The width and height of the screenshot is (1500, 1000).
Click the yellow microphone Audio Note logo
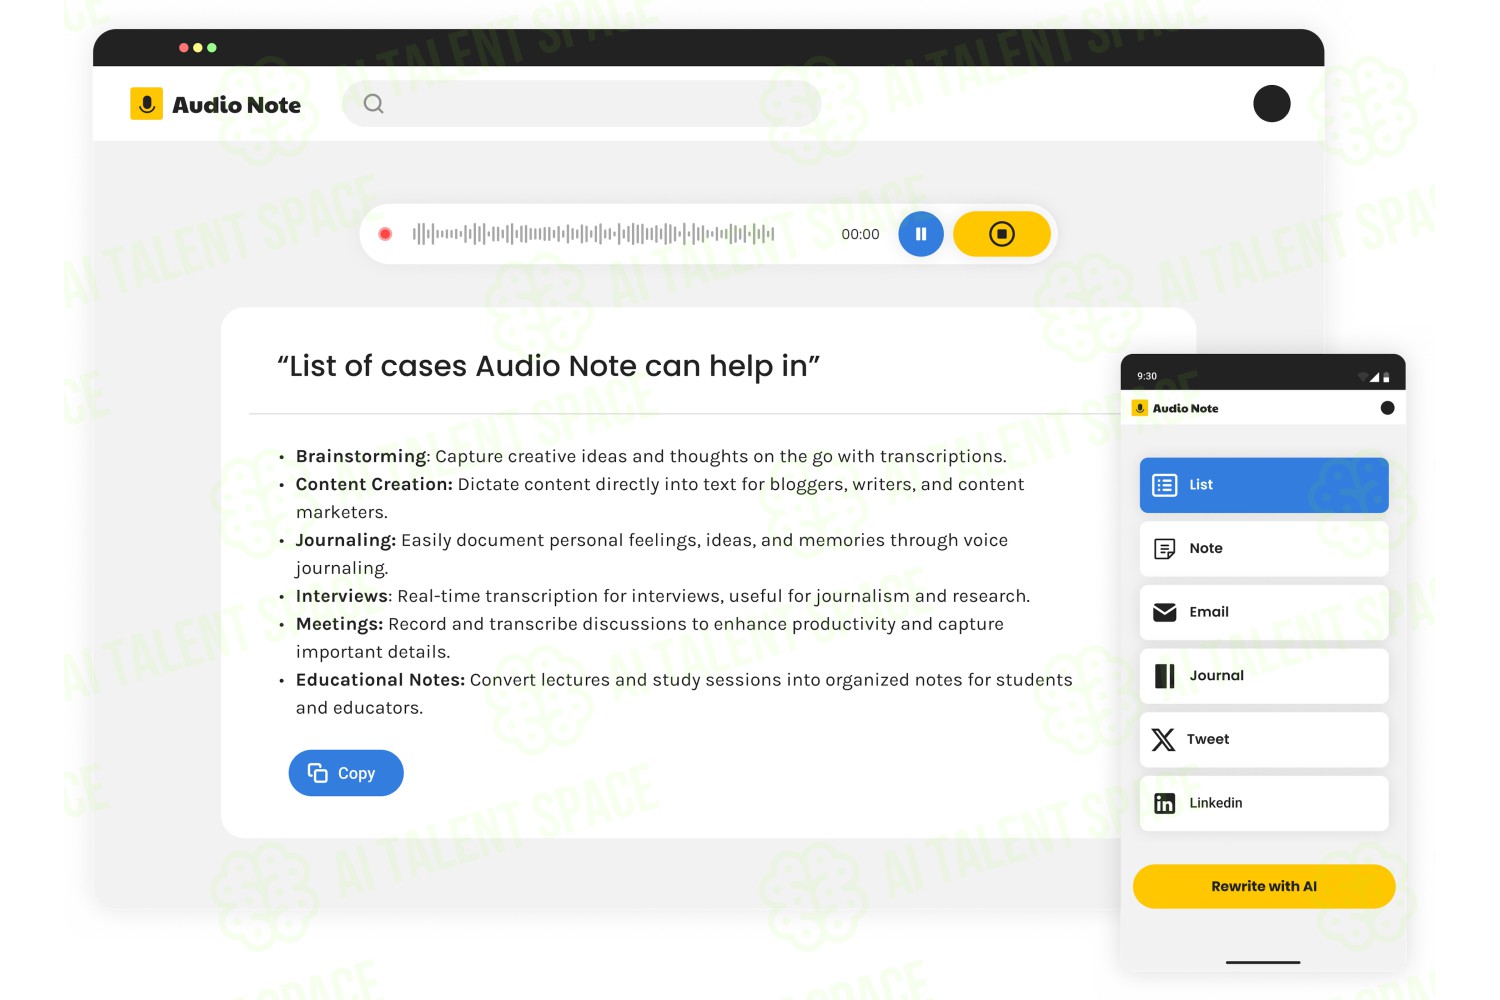[146, 104]
